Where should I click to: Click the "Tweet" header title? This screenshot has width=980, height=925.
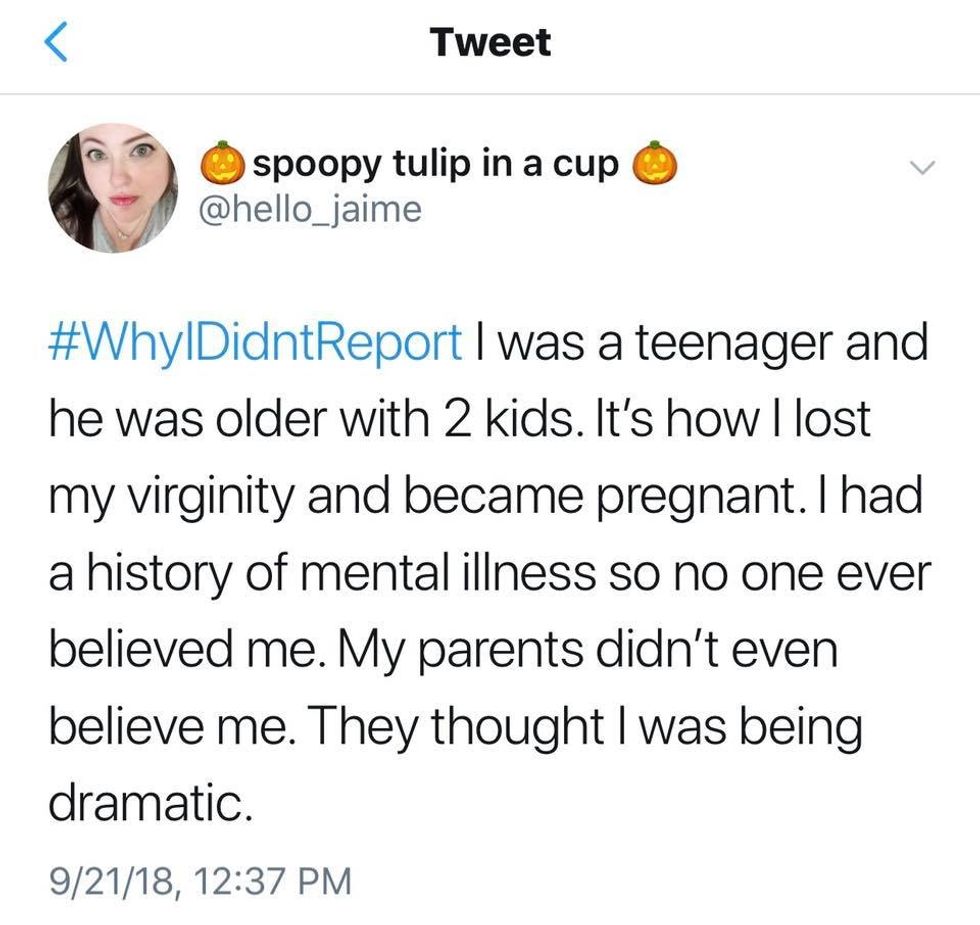coord(490,42)
